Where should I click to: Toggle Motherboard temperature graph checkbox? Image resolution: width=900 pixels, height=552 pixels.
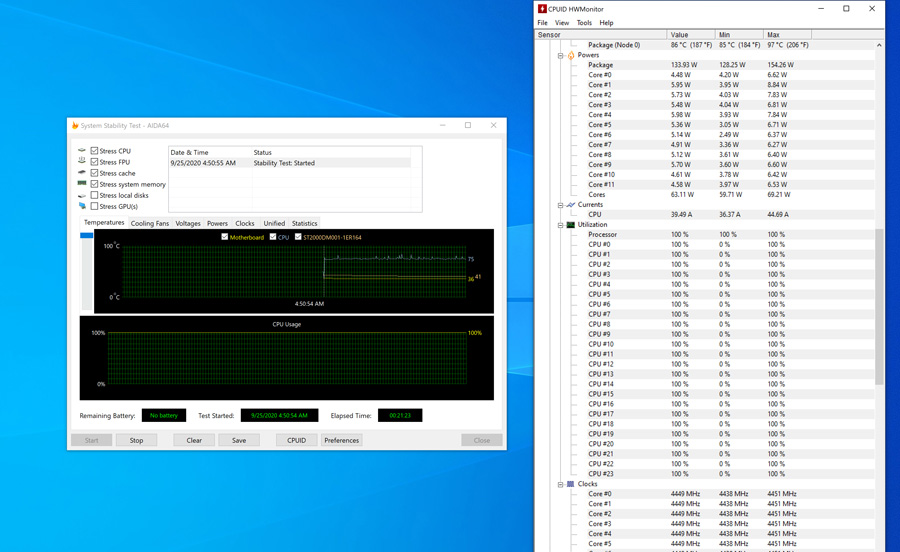pos(224,236)
